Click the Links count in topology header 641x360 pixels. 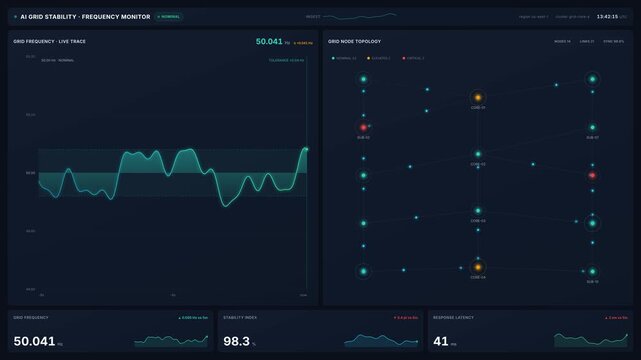pos(587,42)
